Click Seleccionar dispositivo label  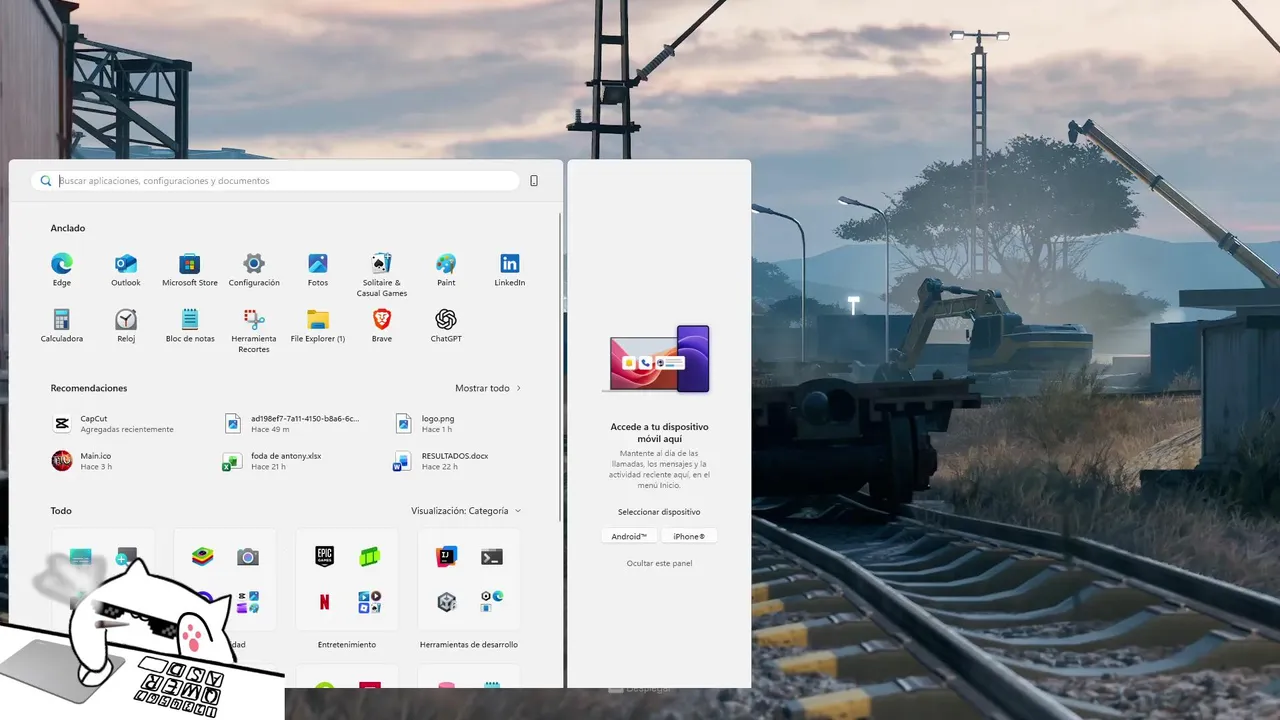point(659,512)
